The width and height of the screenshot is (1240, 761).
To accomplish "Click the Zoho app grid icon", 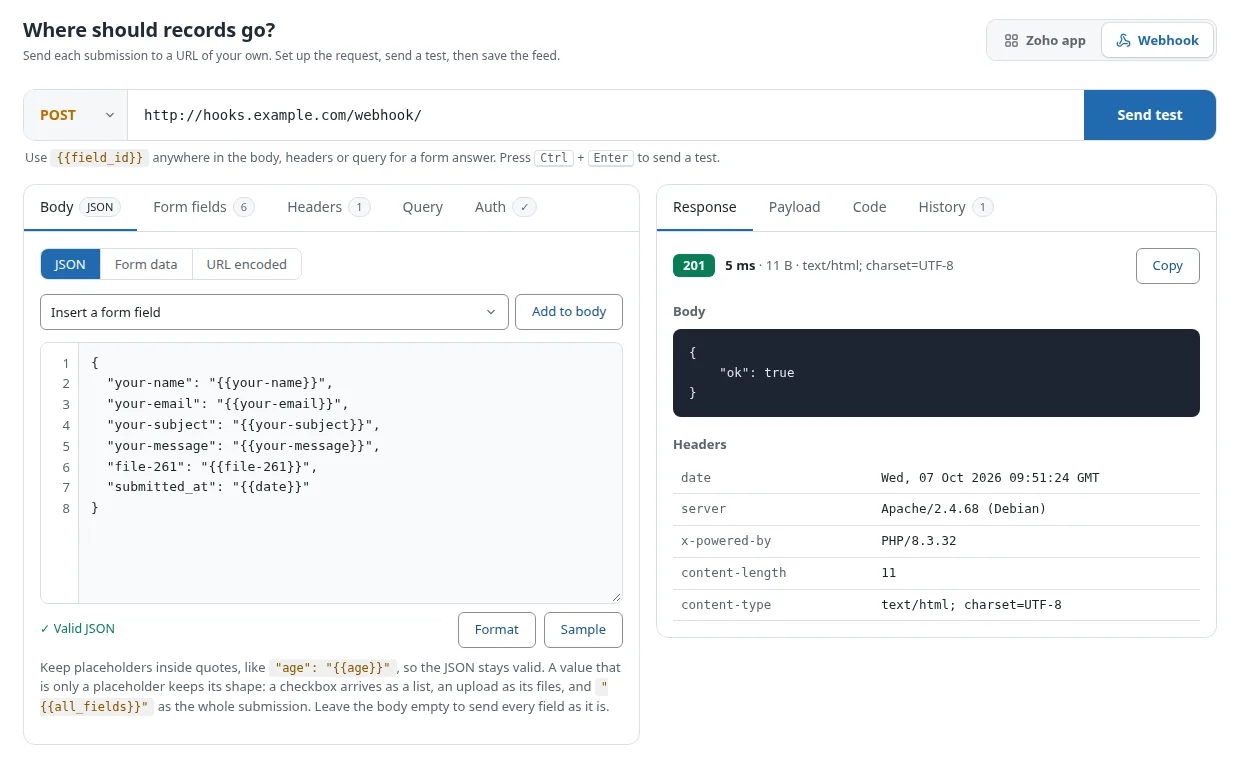I will [x=1010, y=41].
